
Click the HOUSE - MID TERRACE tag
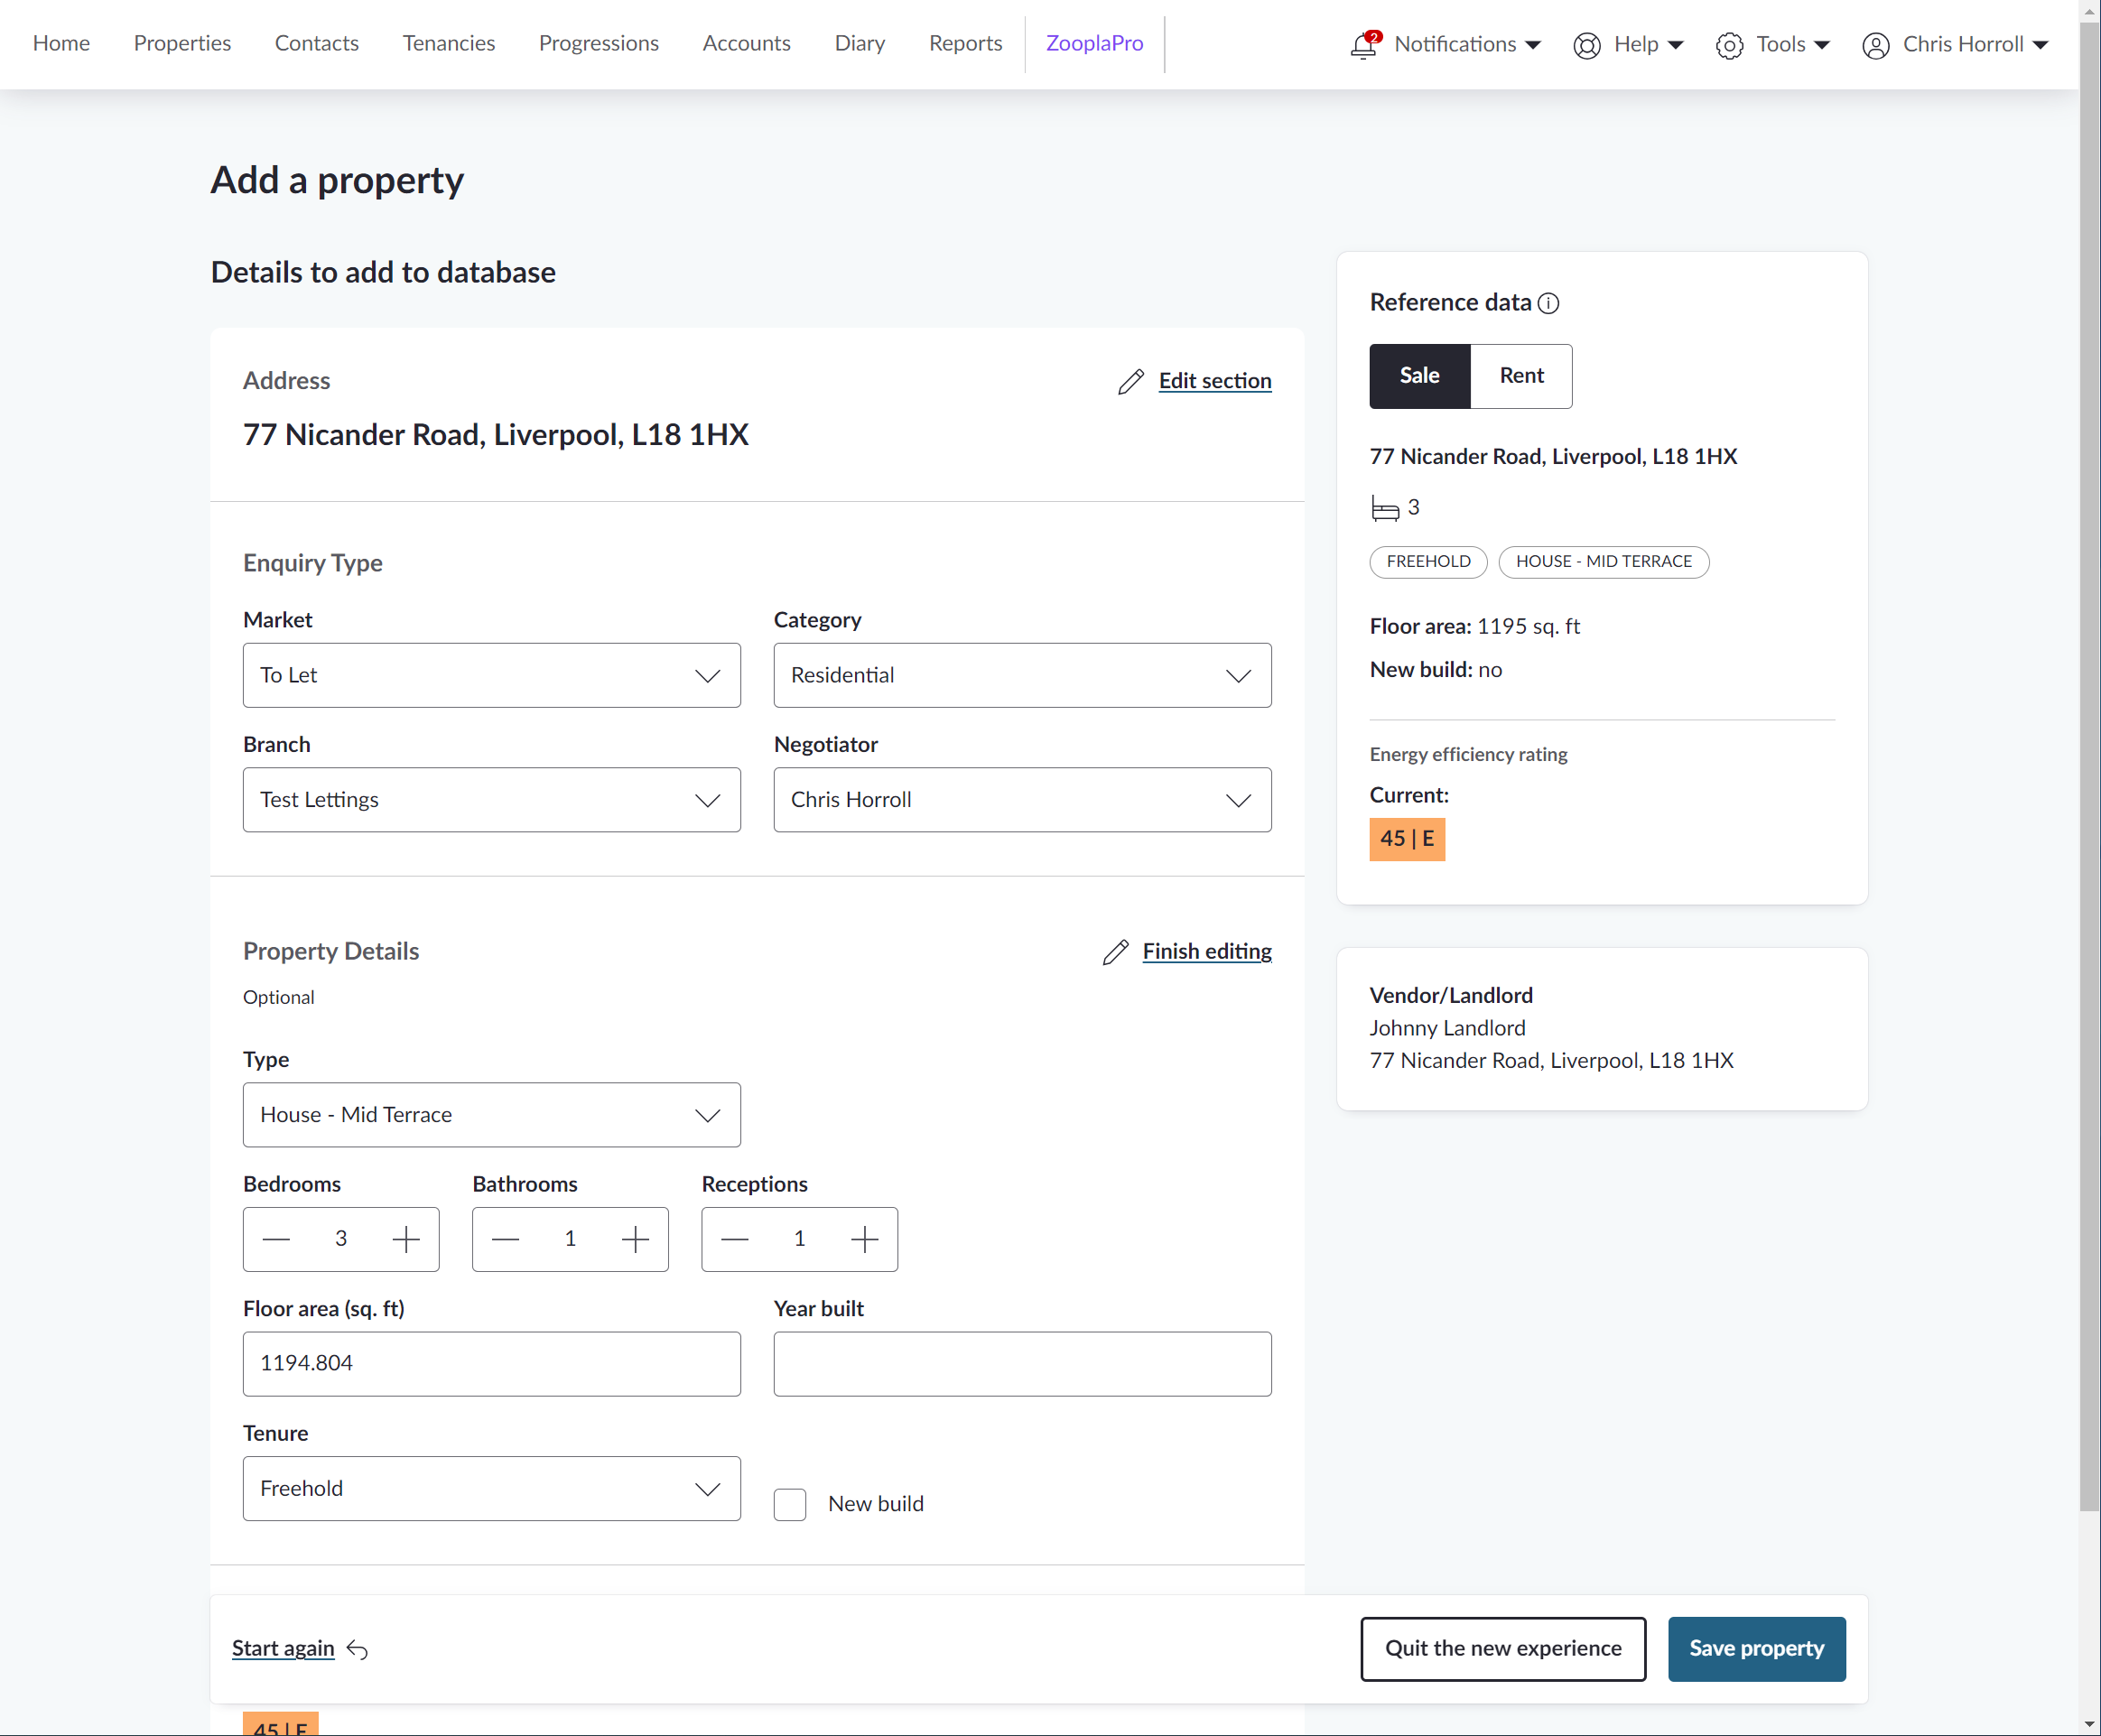[x=1604, y=562]
